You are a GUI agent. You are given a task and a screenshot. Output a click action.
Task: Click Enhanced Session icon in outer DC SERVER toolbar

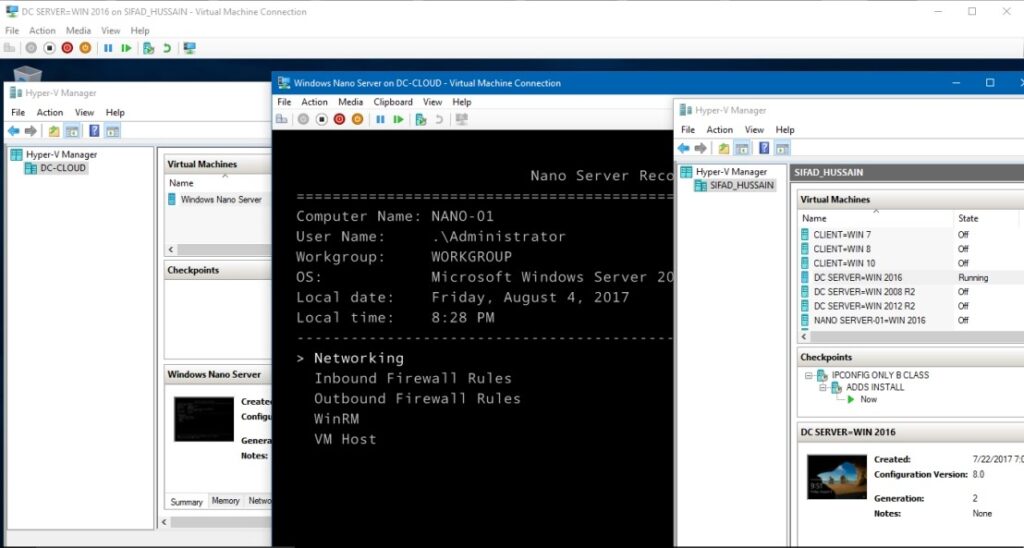click(189, 48)
